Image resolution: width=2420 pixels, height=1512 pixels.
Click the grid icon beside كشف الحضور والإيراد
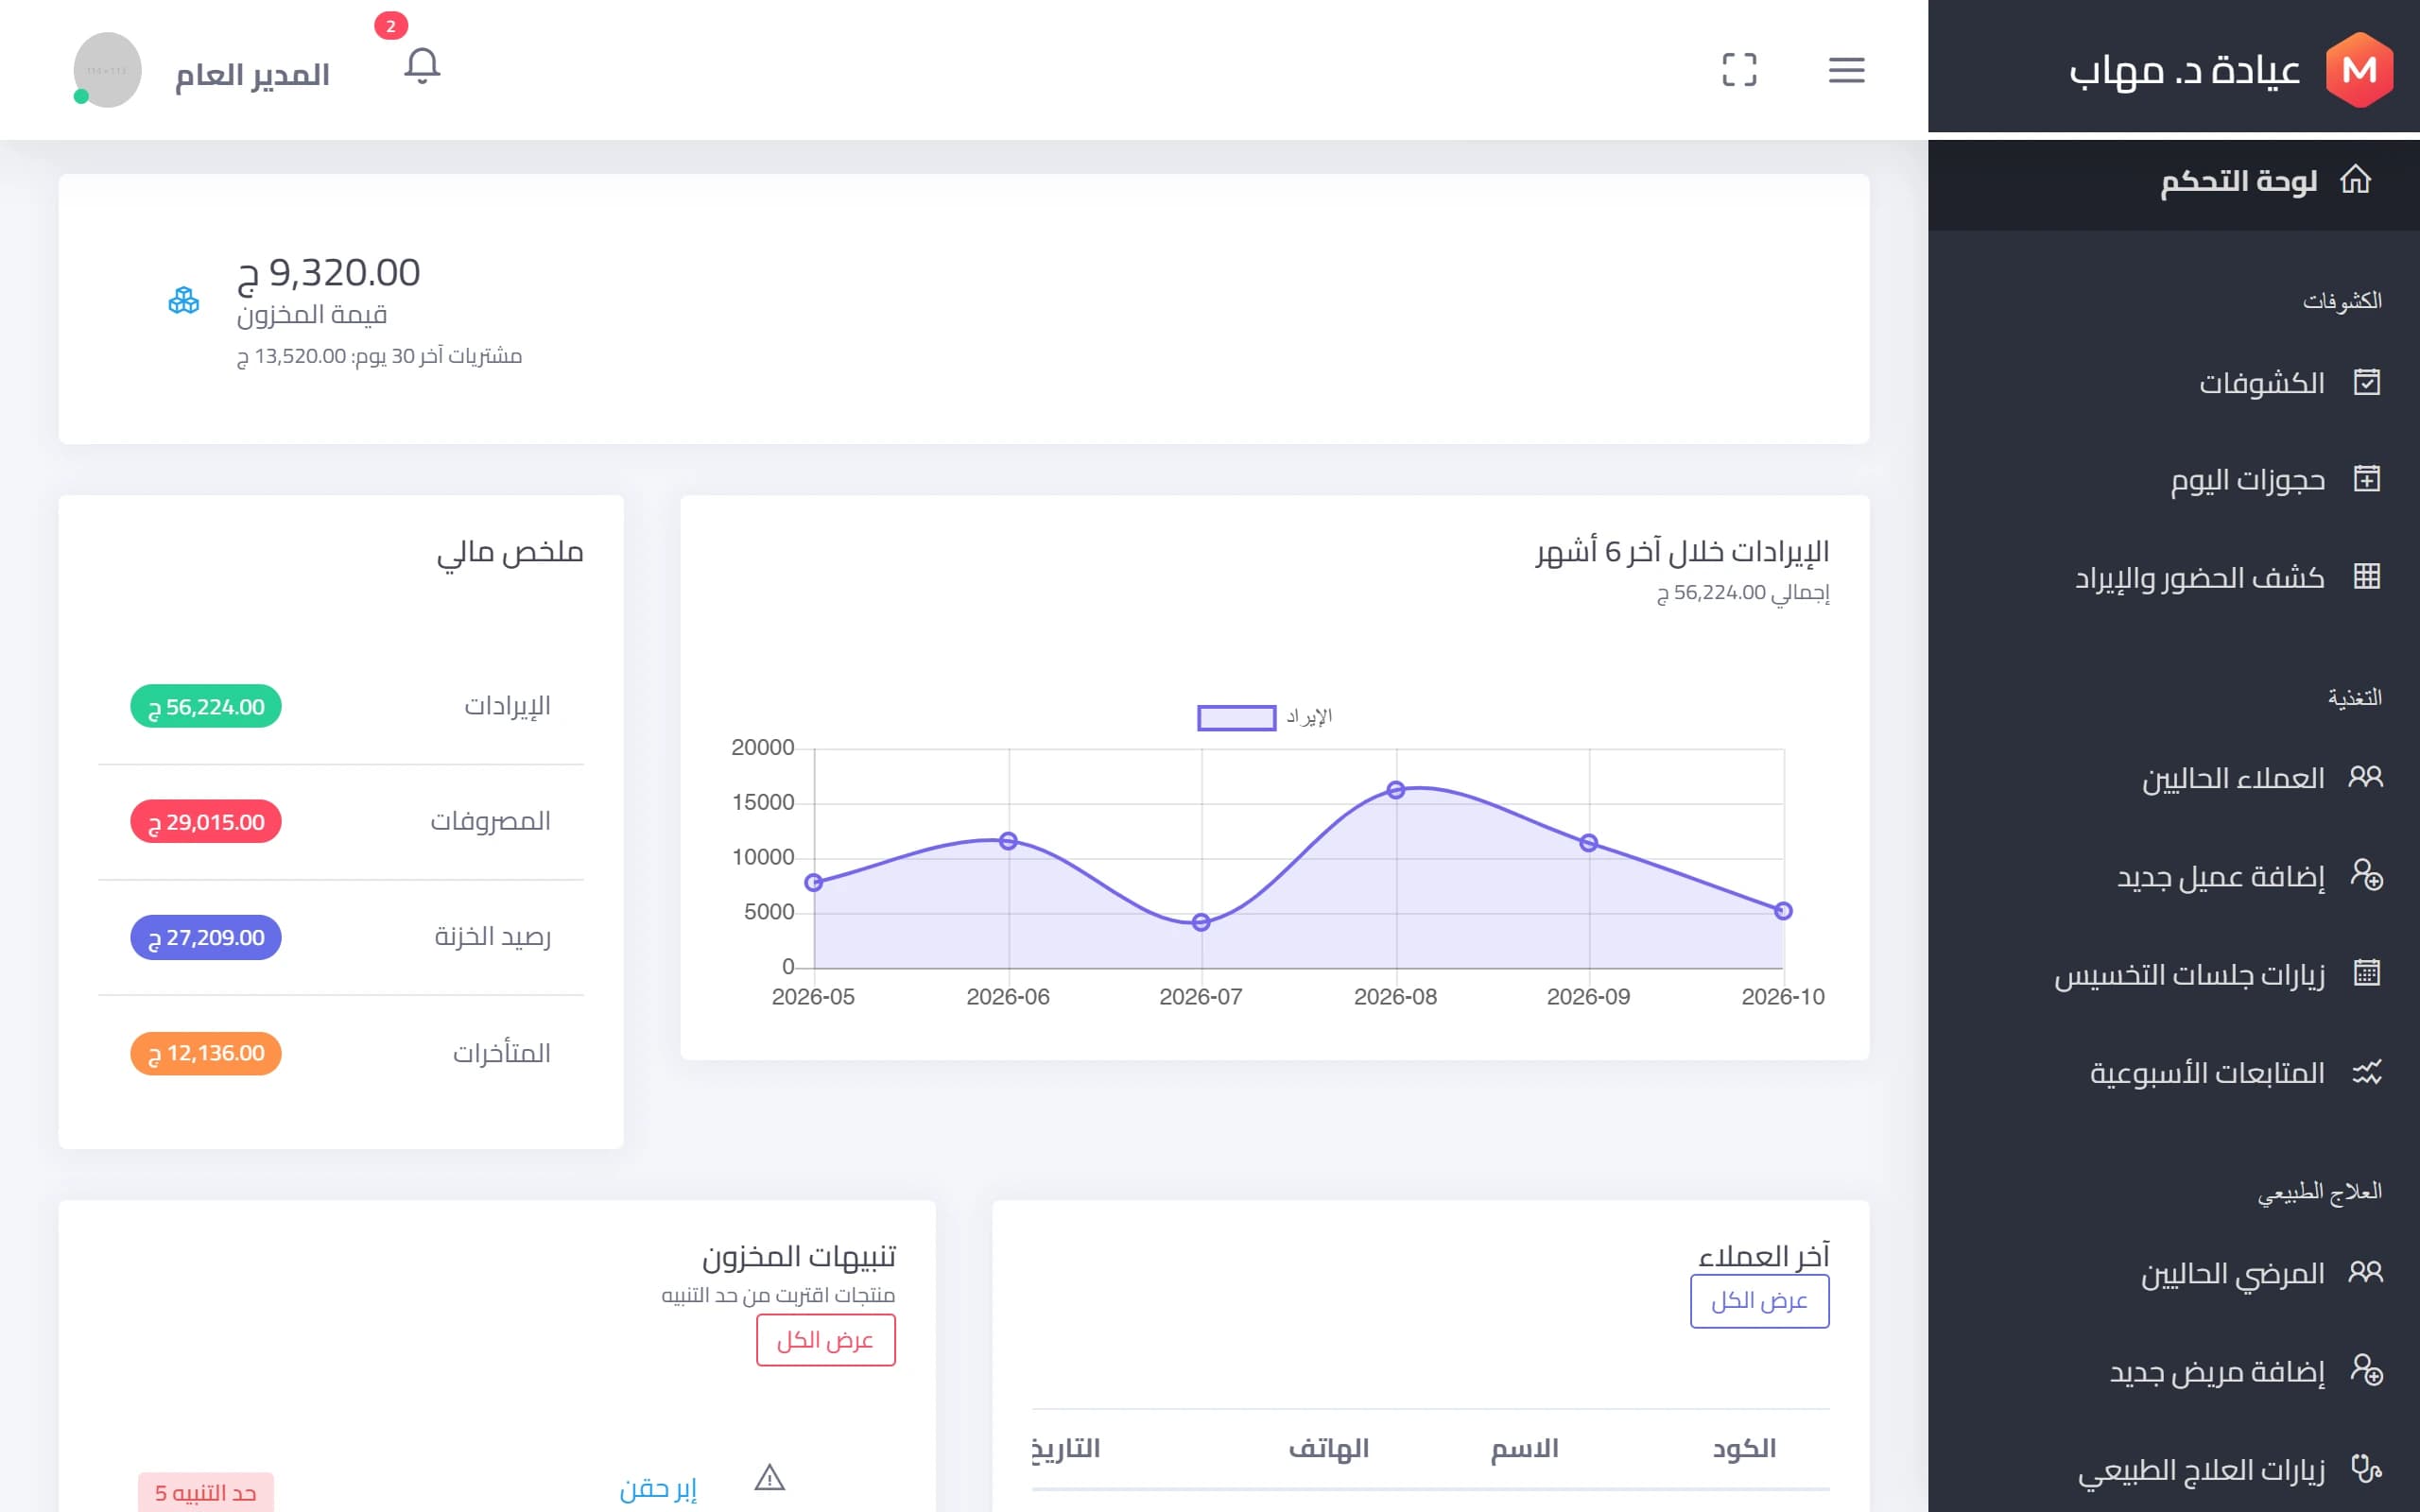tap(2366, 576)
